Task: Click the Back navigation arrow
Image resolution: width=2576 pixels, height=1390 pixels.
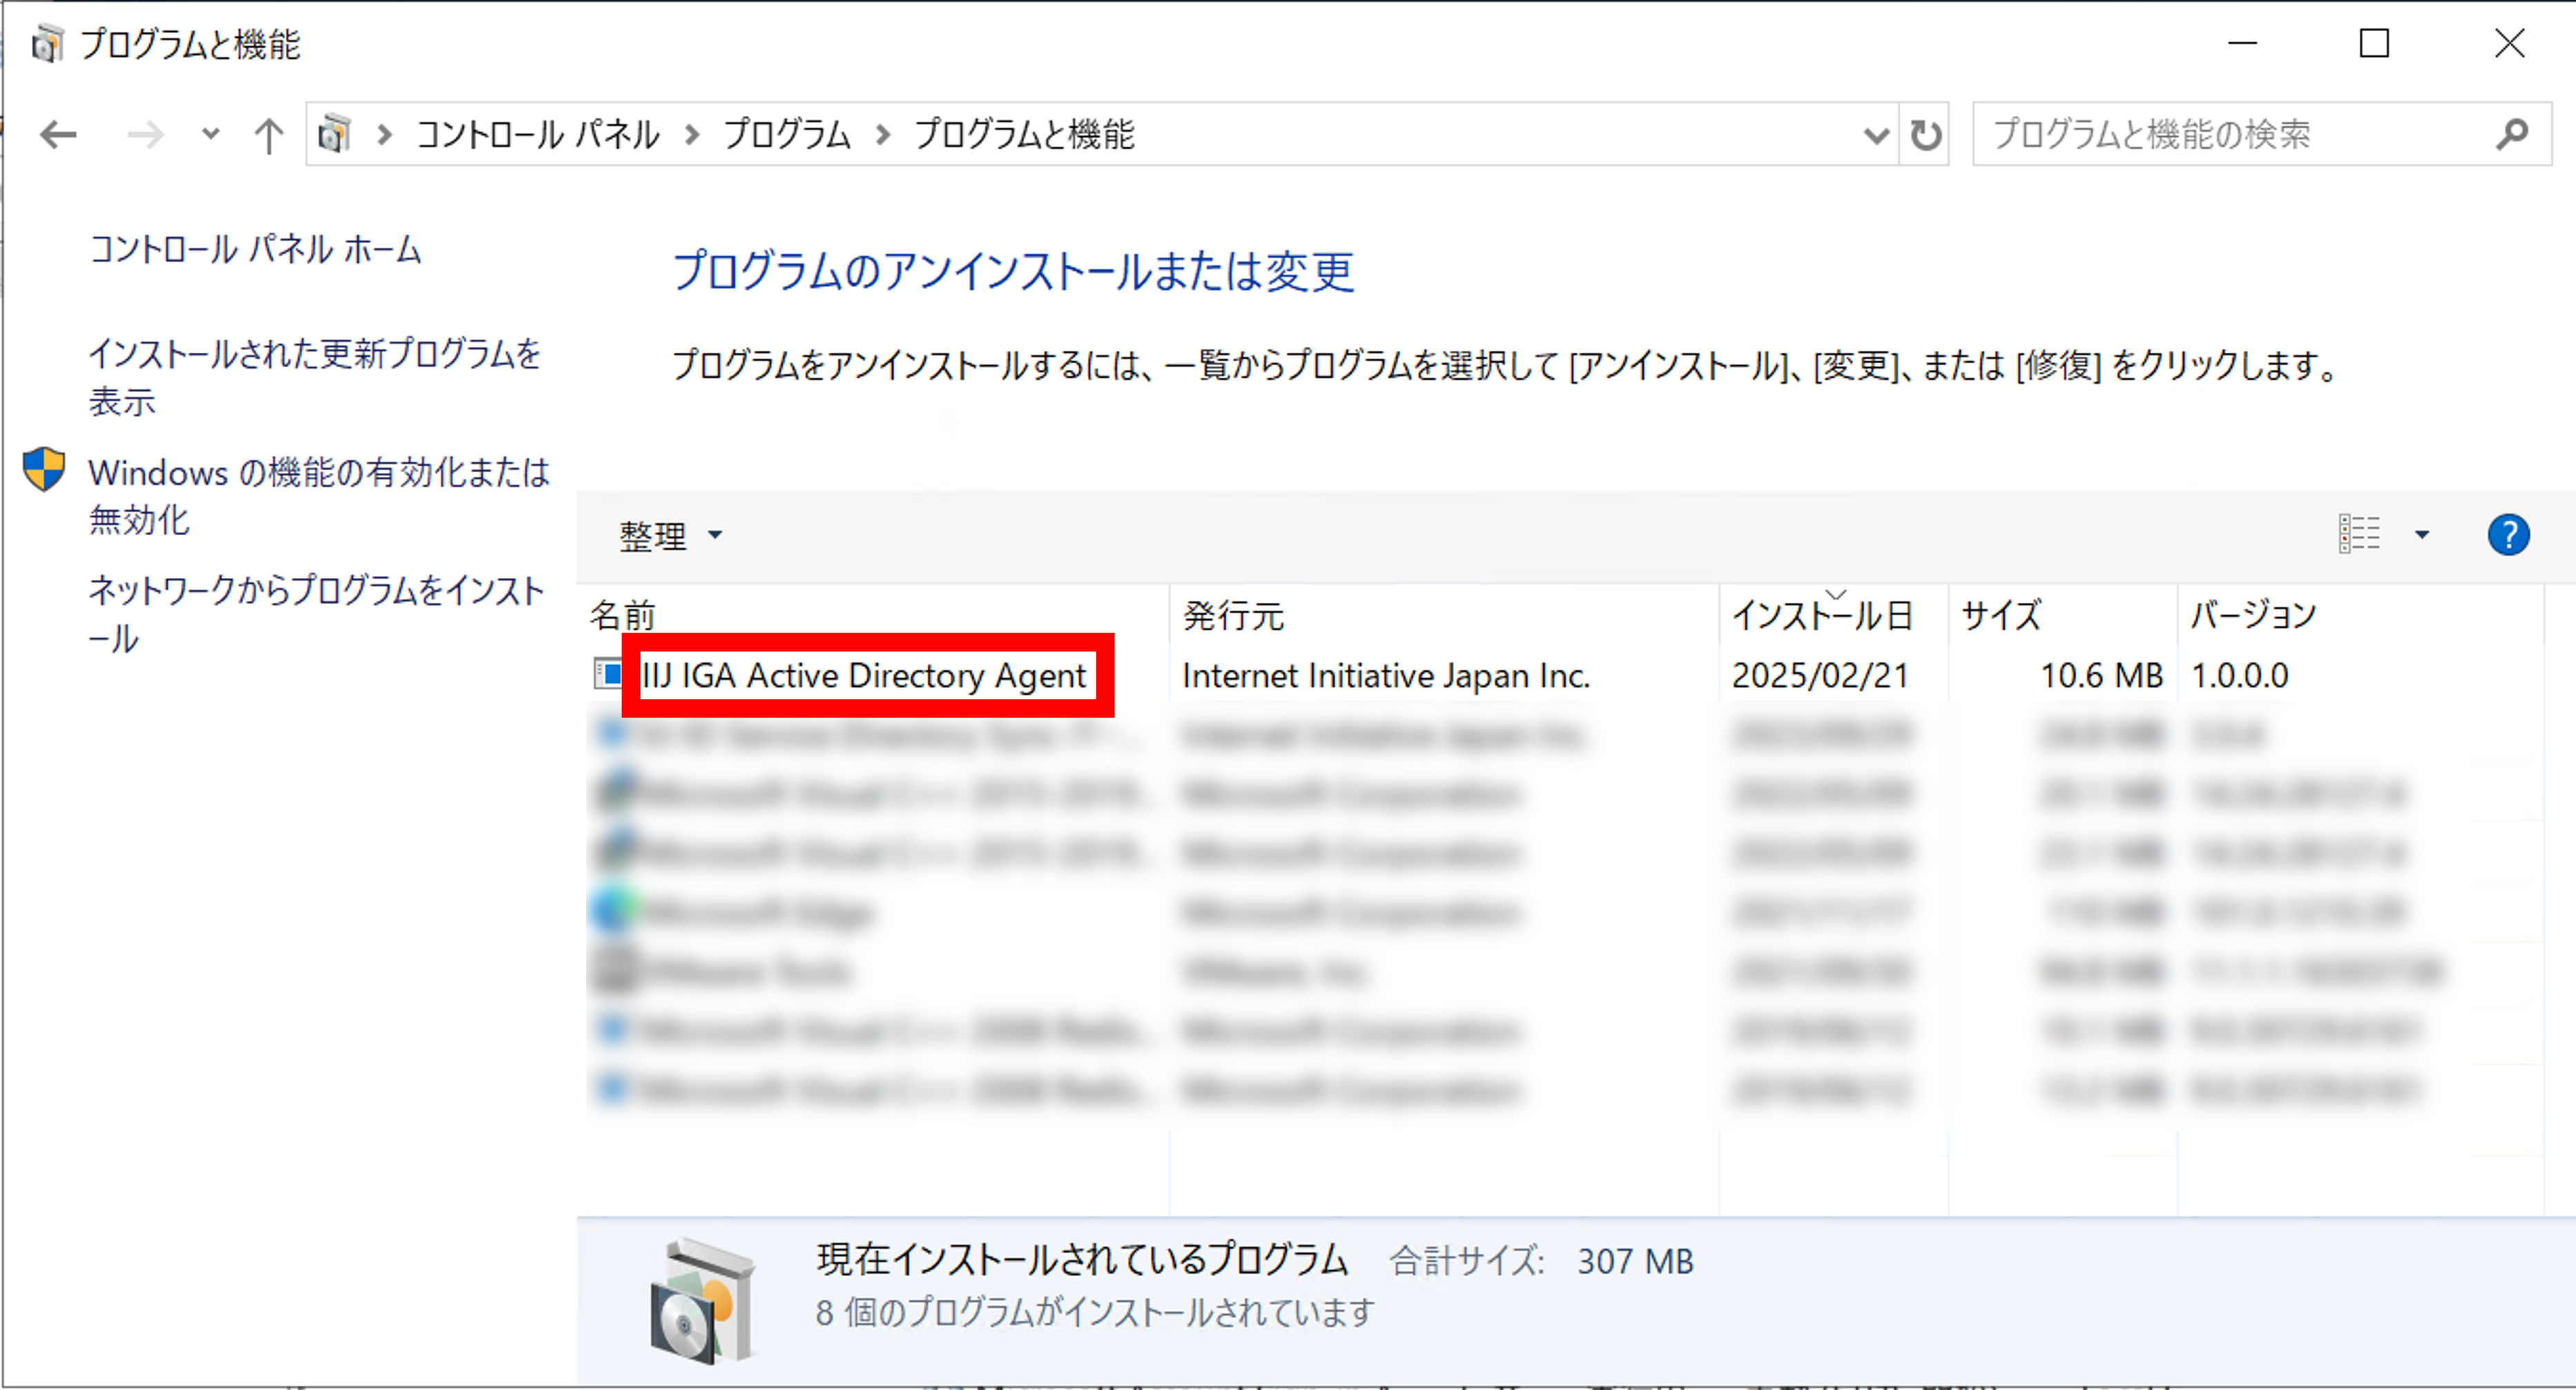Action: [58, 134]
